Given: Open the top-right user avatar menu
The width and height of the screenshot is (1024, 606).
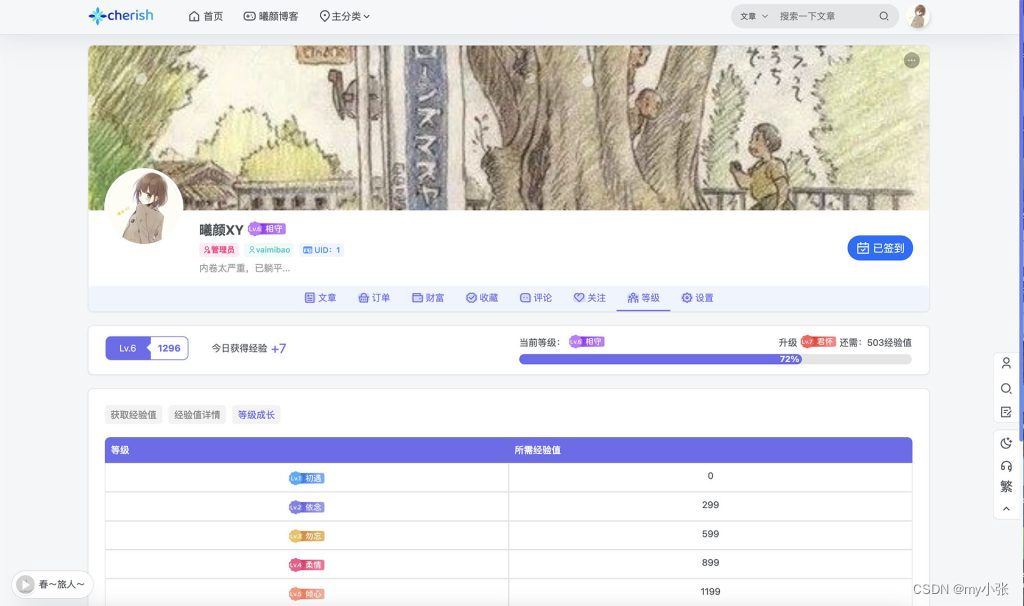Looking at the screenshot, I should (919, 16).
